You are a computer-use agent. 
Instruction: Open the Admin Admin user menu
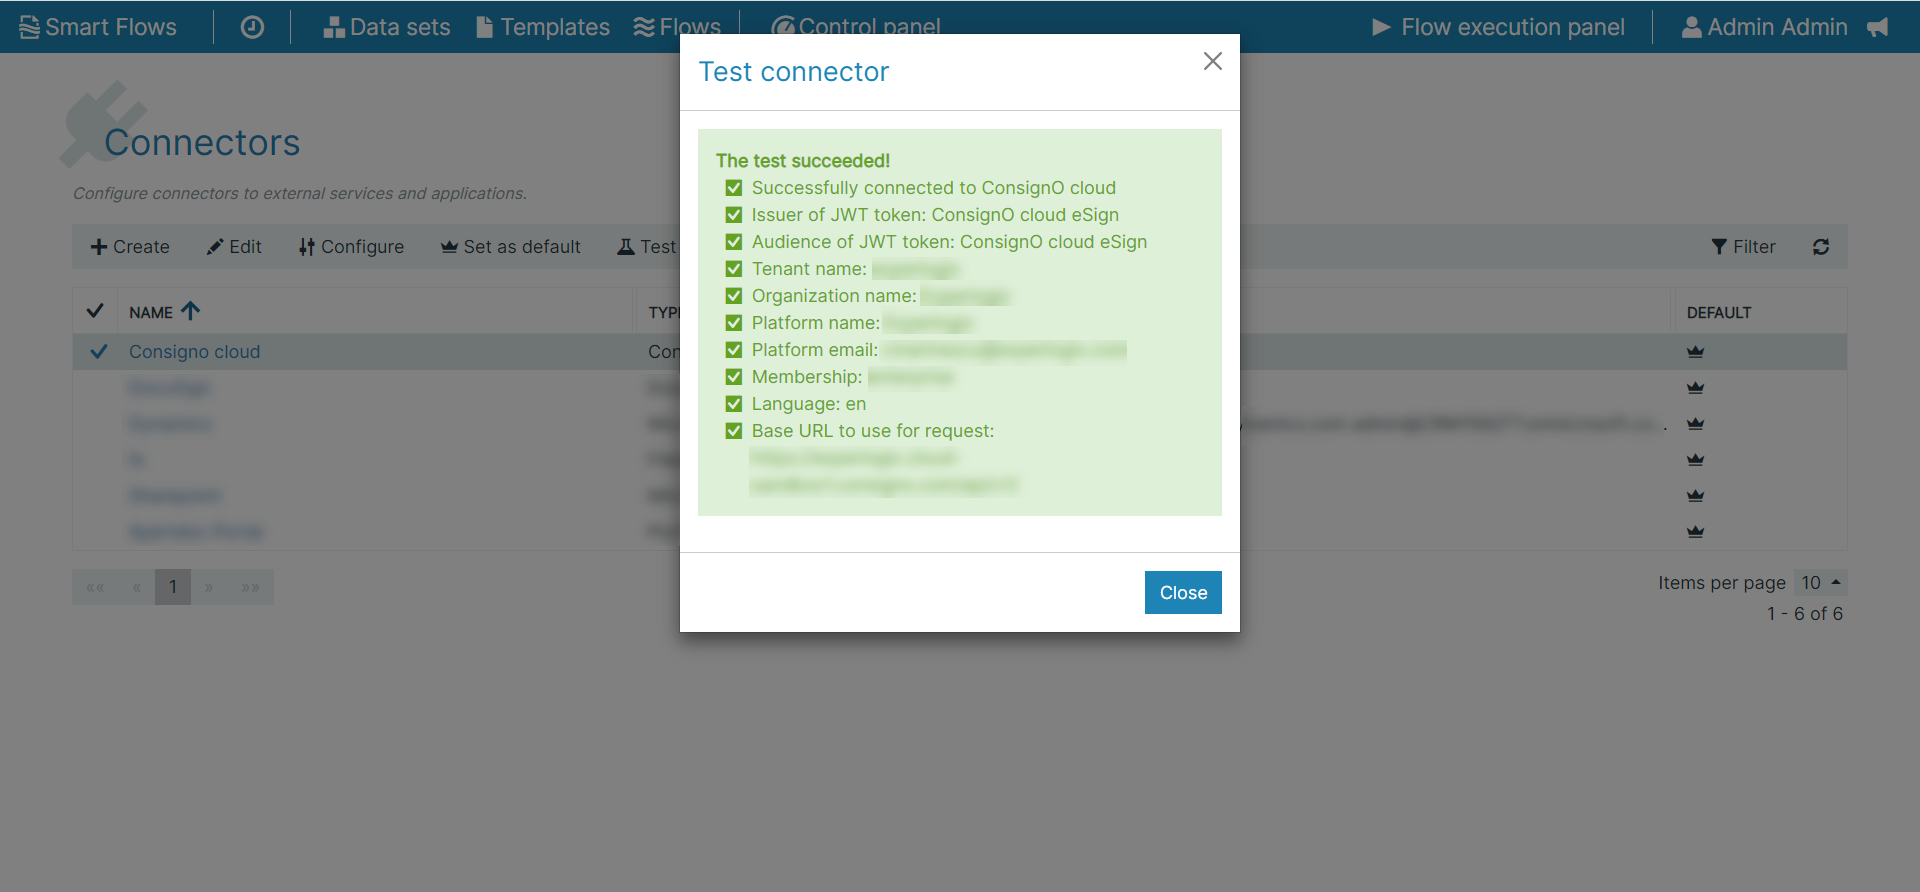[1764, 27]
